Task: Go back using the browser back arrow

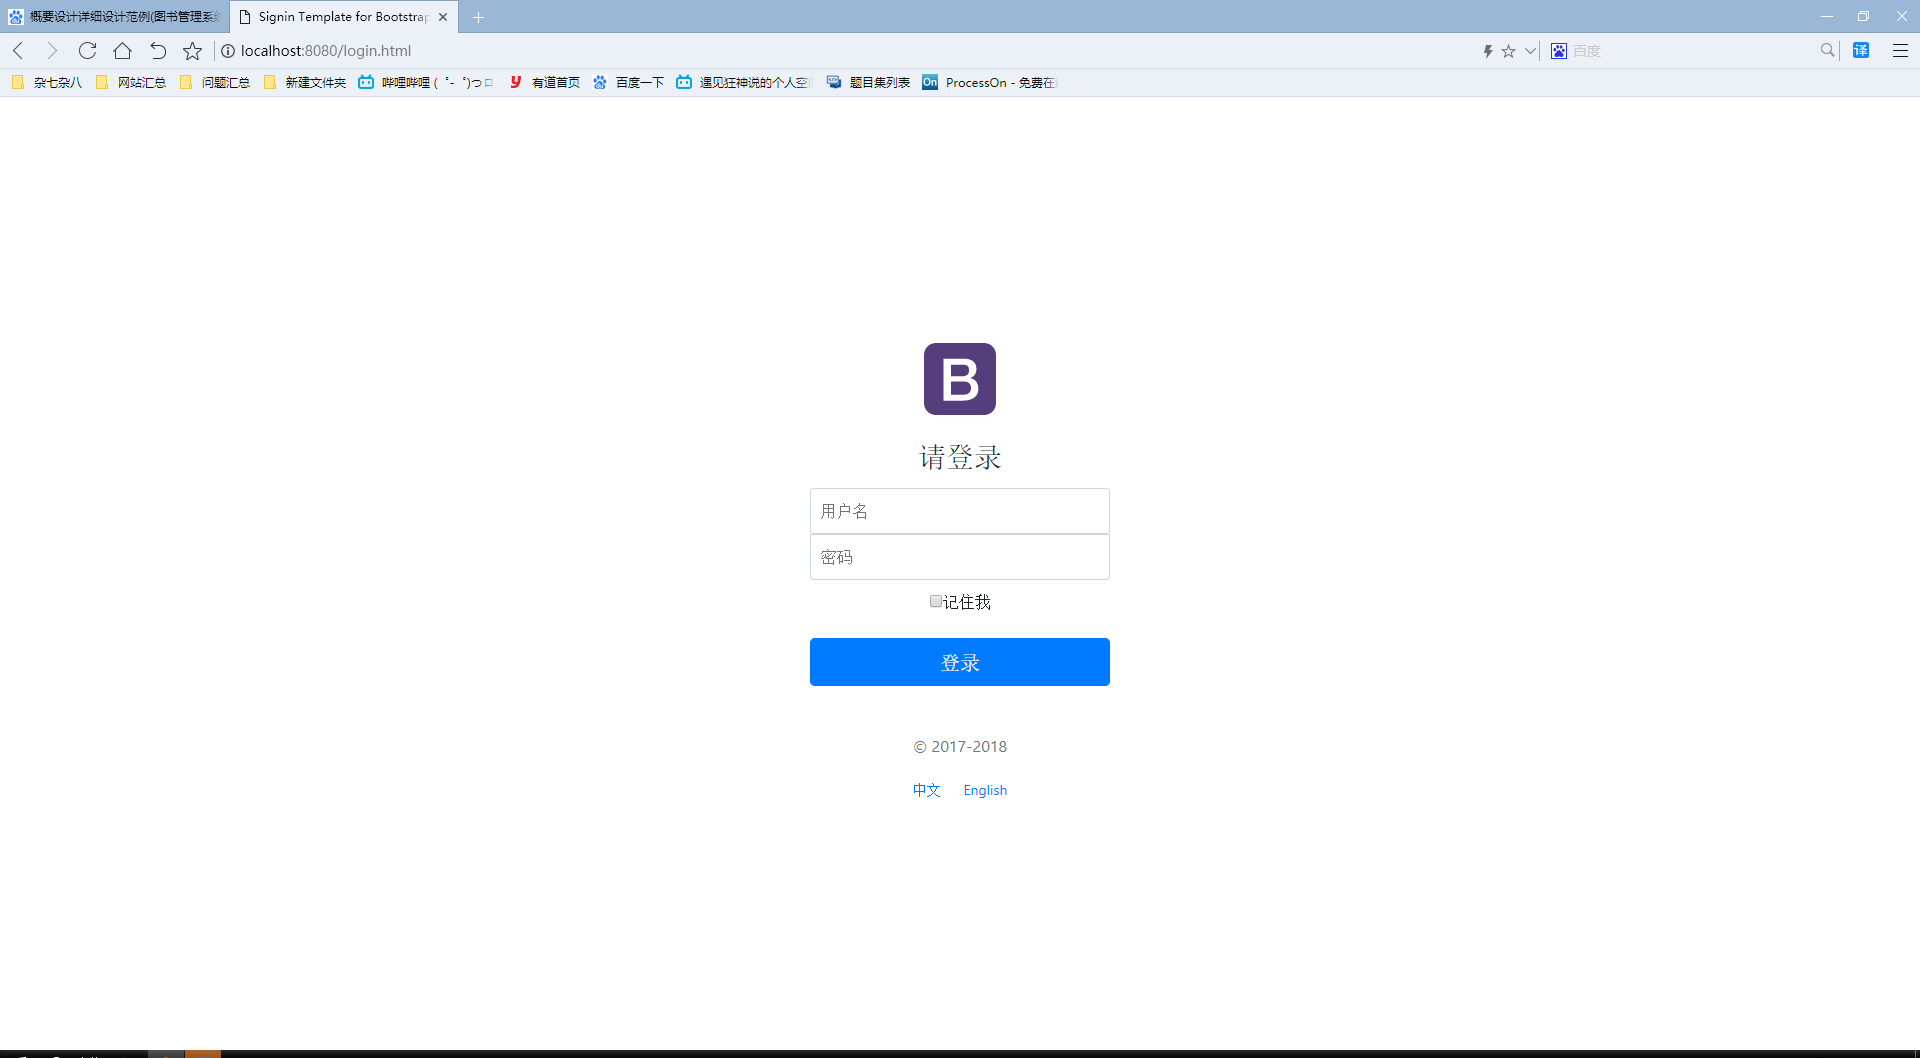Action: pos(18,51)
